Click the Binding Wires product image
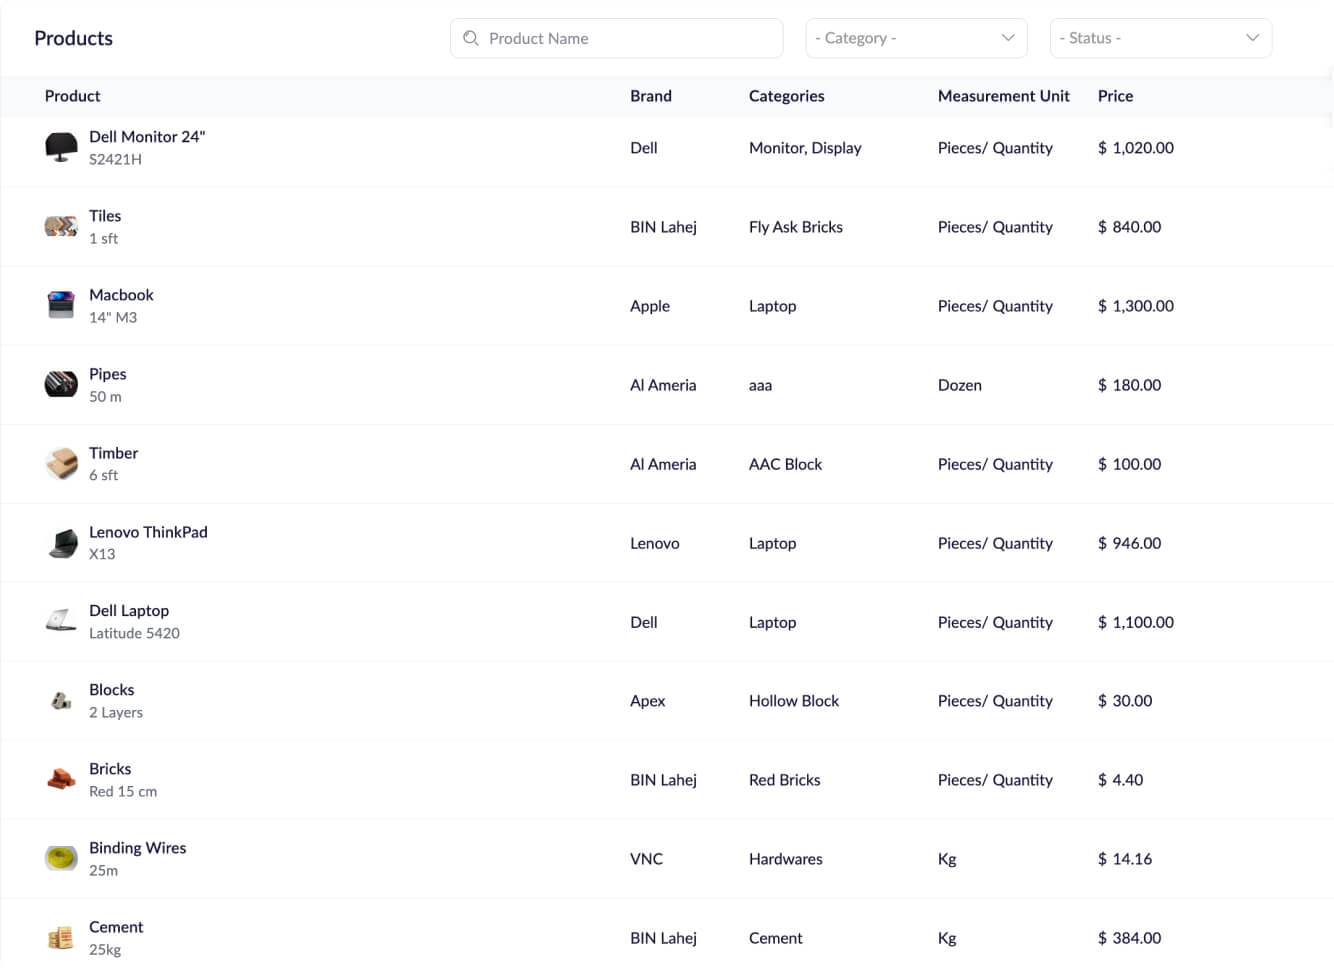 pyautogui.click(x=60, y=858)
